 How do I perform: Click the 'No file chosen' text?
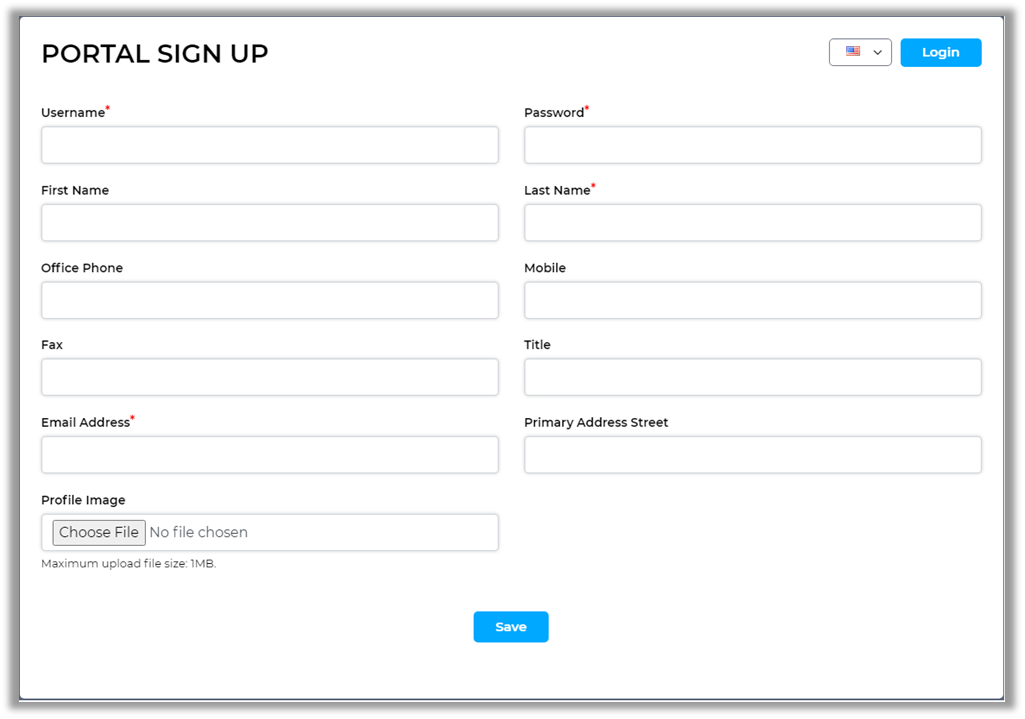198,532
